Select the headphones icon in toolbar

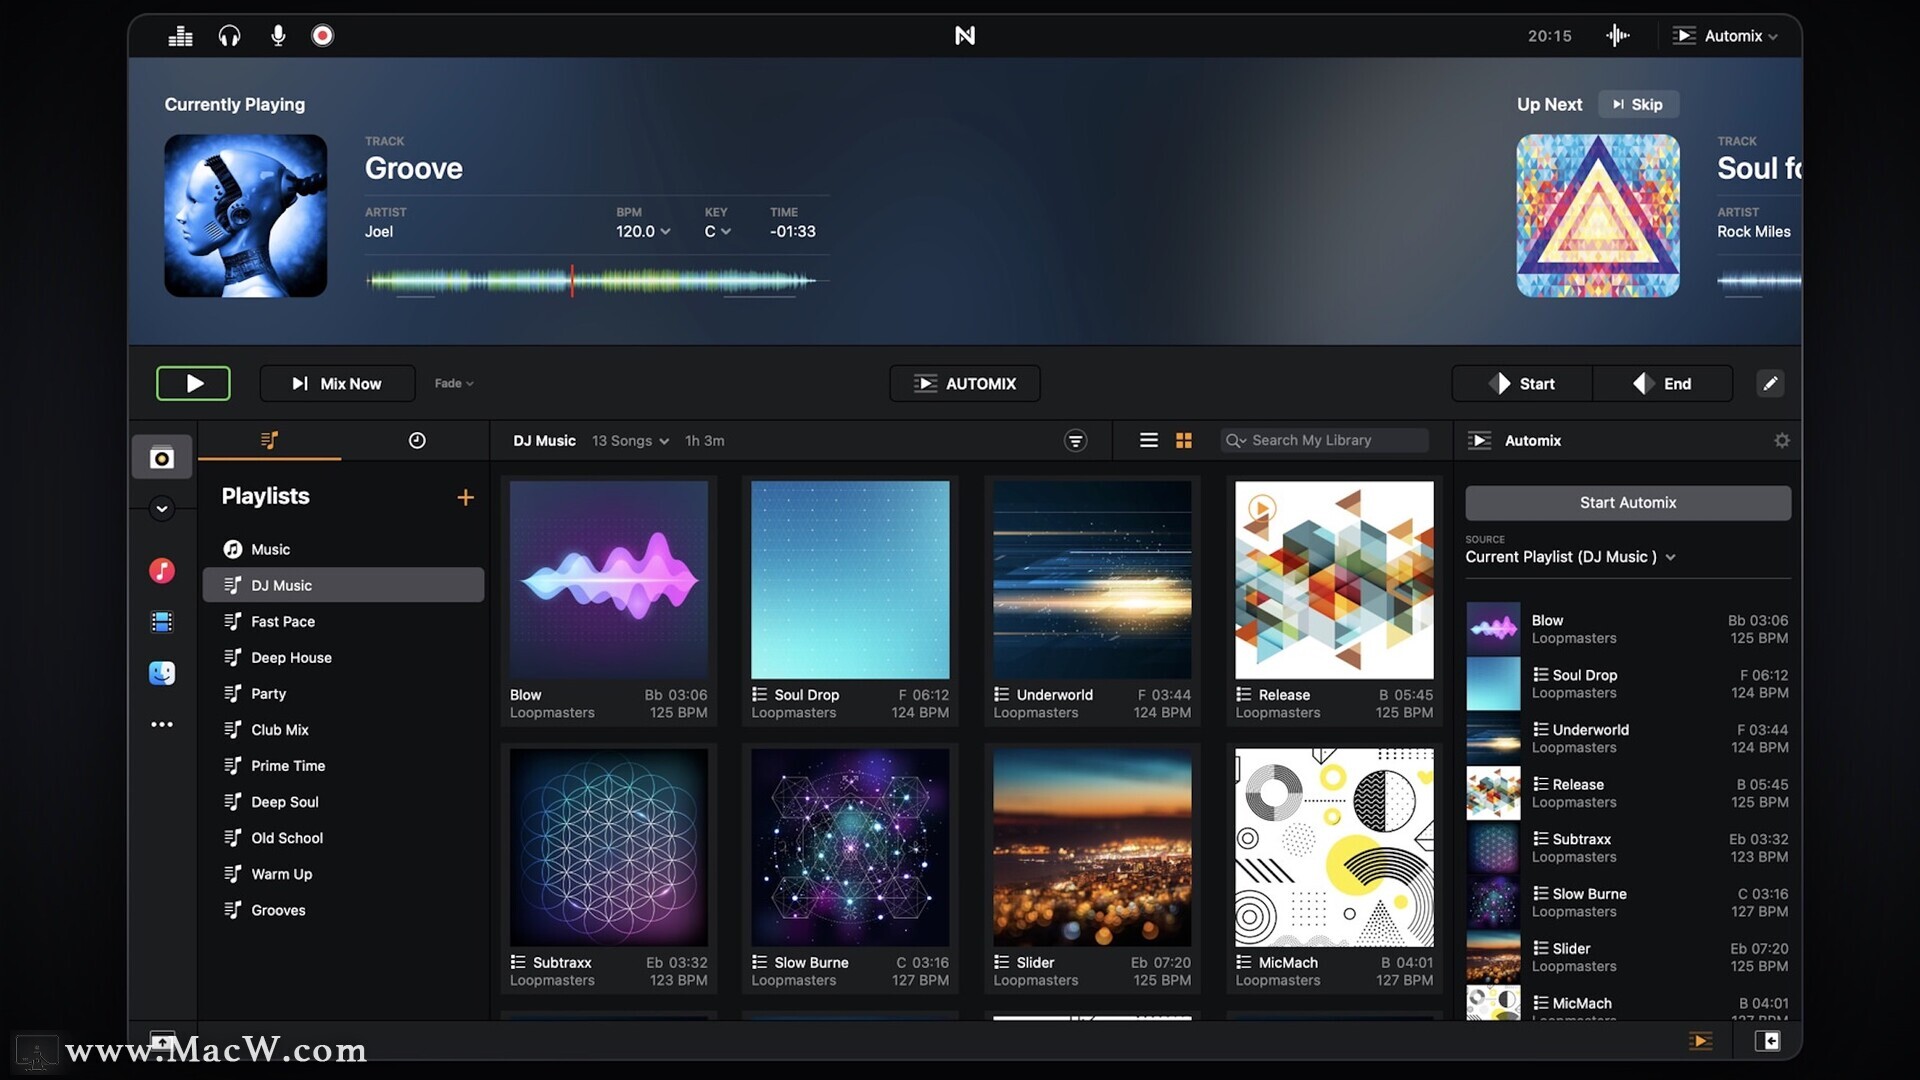(228, 34)
